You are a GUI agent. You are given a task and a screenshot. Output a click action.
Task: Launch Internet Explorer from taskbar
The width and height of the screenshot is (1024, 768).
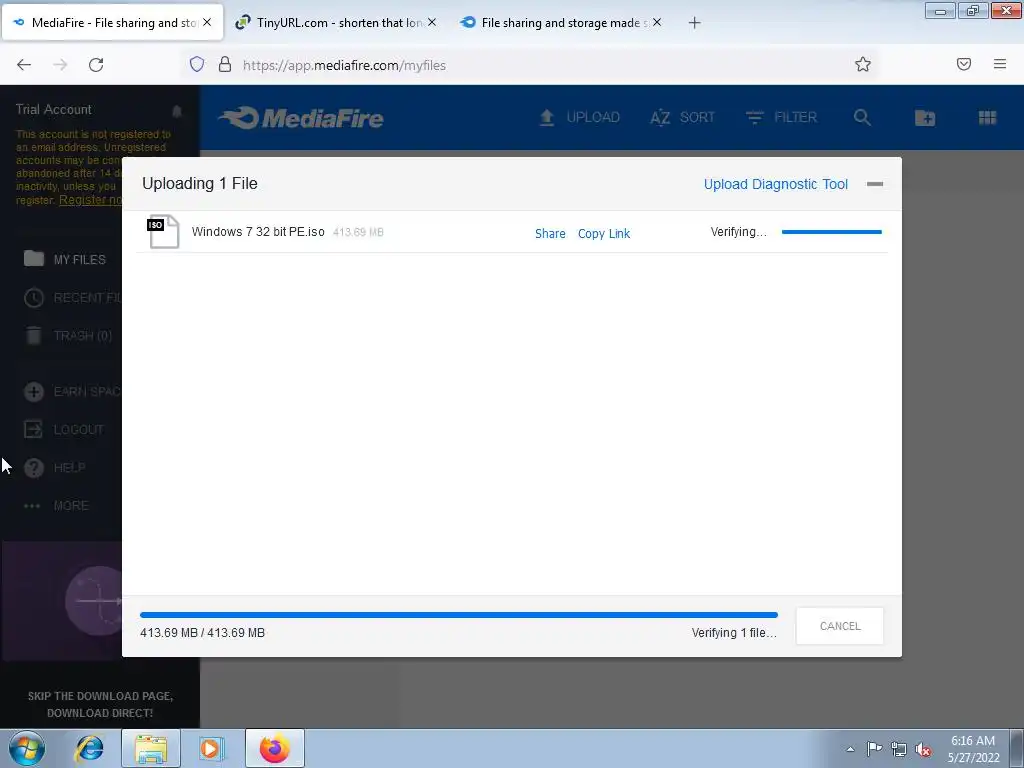pos(89,748)
